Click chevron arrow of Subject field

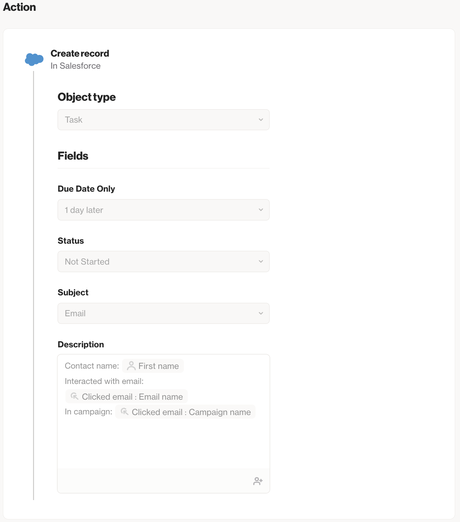[261, 313]
